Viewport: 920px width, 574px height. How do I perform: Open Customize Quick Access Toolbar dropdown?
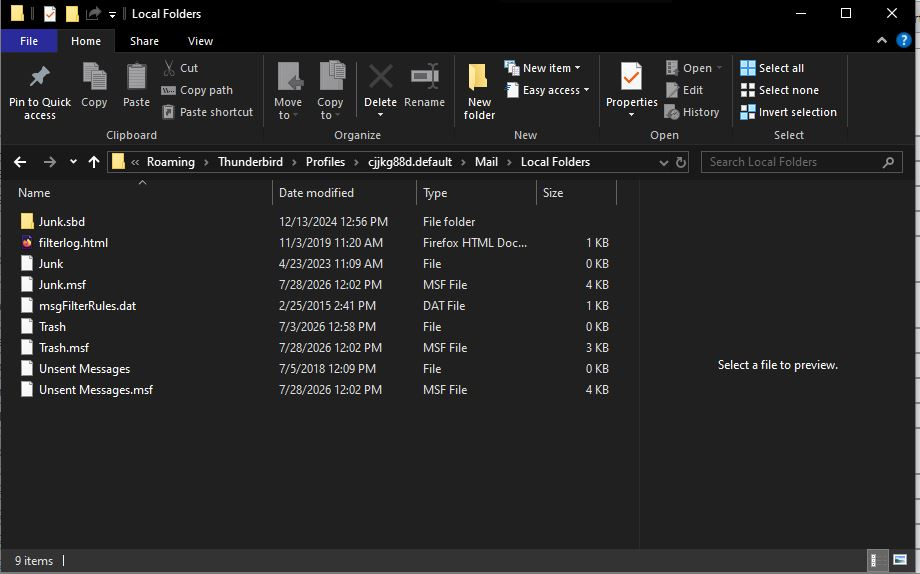pyautogui.click(x=112, y=14)
